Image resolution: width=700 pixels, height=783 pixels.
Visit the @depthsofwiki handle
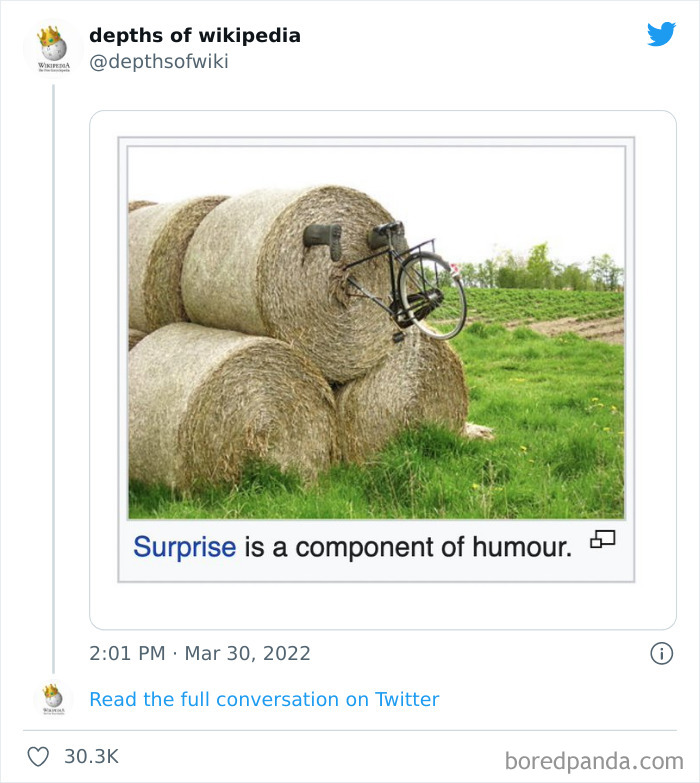coord(158,62)
